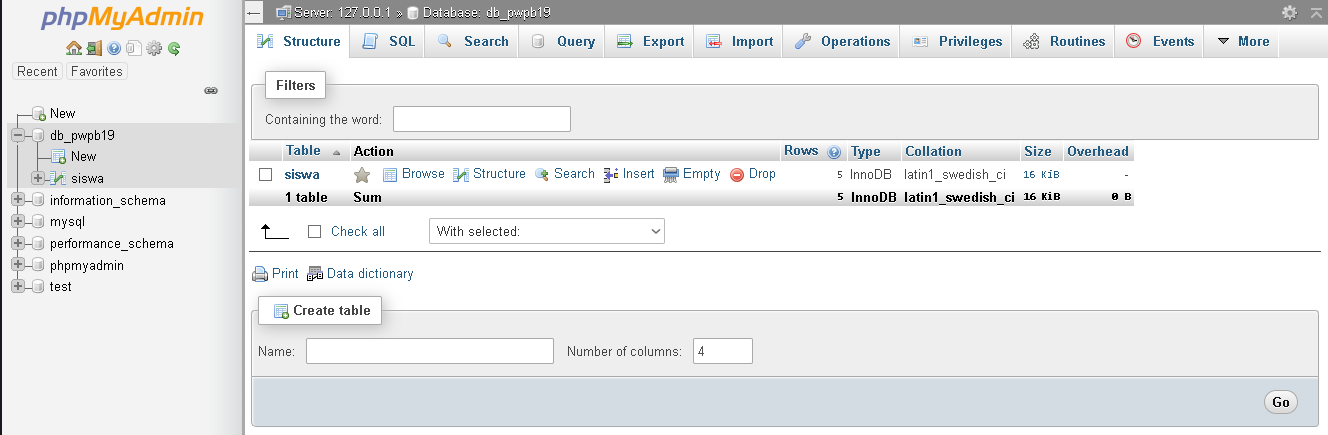This screenshot has height=435, width=1328.
Task: Tick the Check all checkbox
Action: coord(315,231)
